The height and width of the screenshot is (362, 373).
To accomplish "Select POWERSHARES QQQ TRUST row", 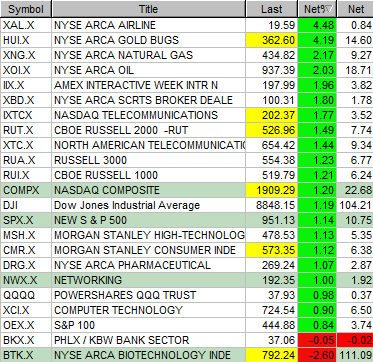I will tap(187, 295).
